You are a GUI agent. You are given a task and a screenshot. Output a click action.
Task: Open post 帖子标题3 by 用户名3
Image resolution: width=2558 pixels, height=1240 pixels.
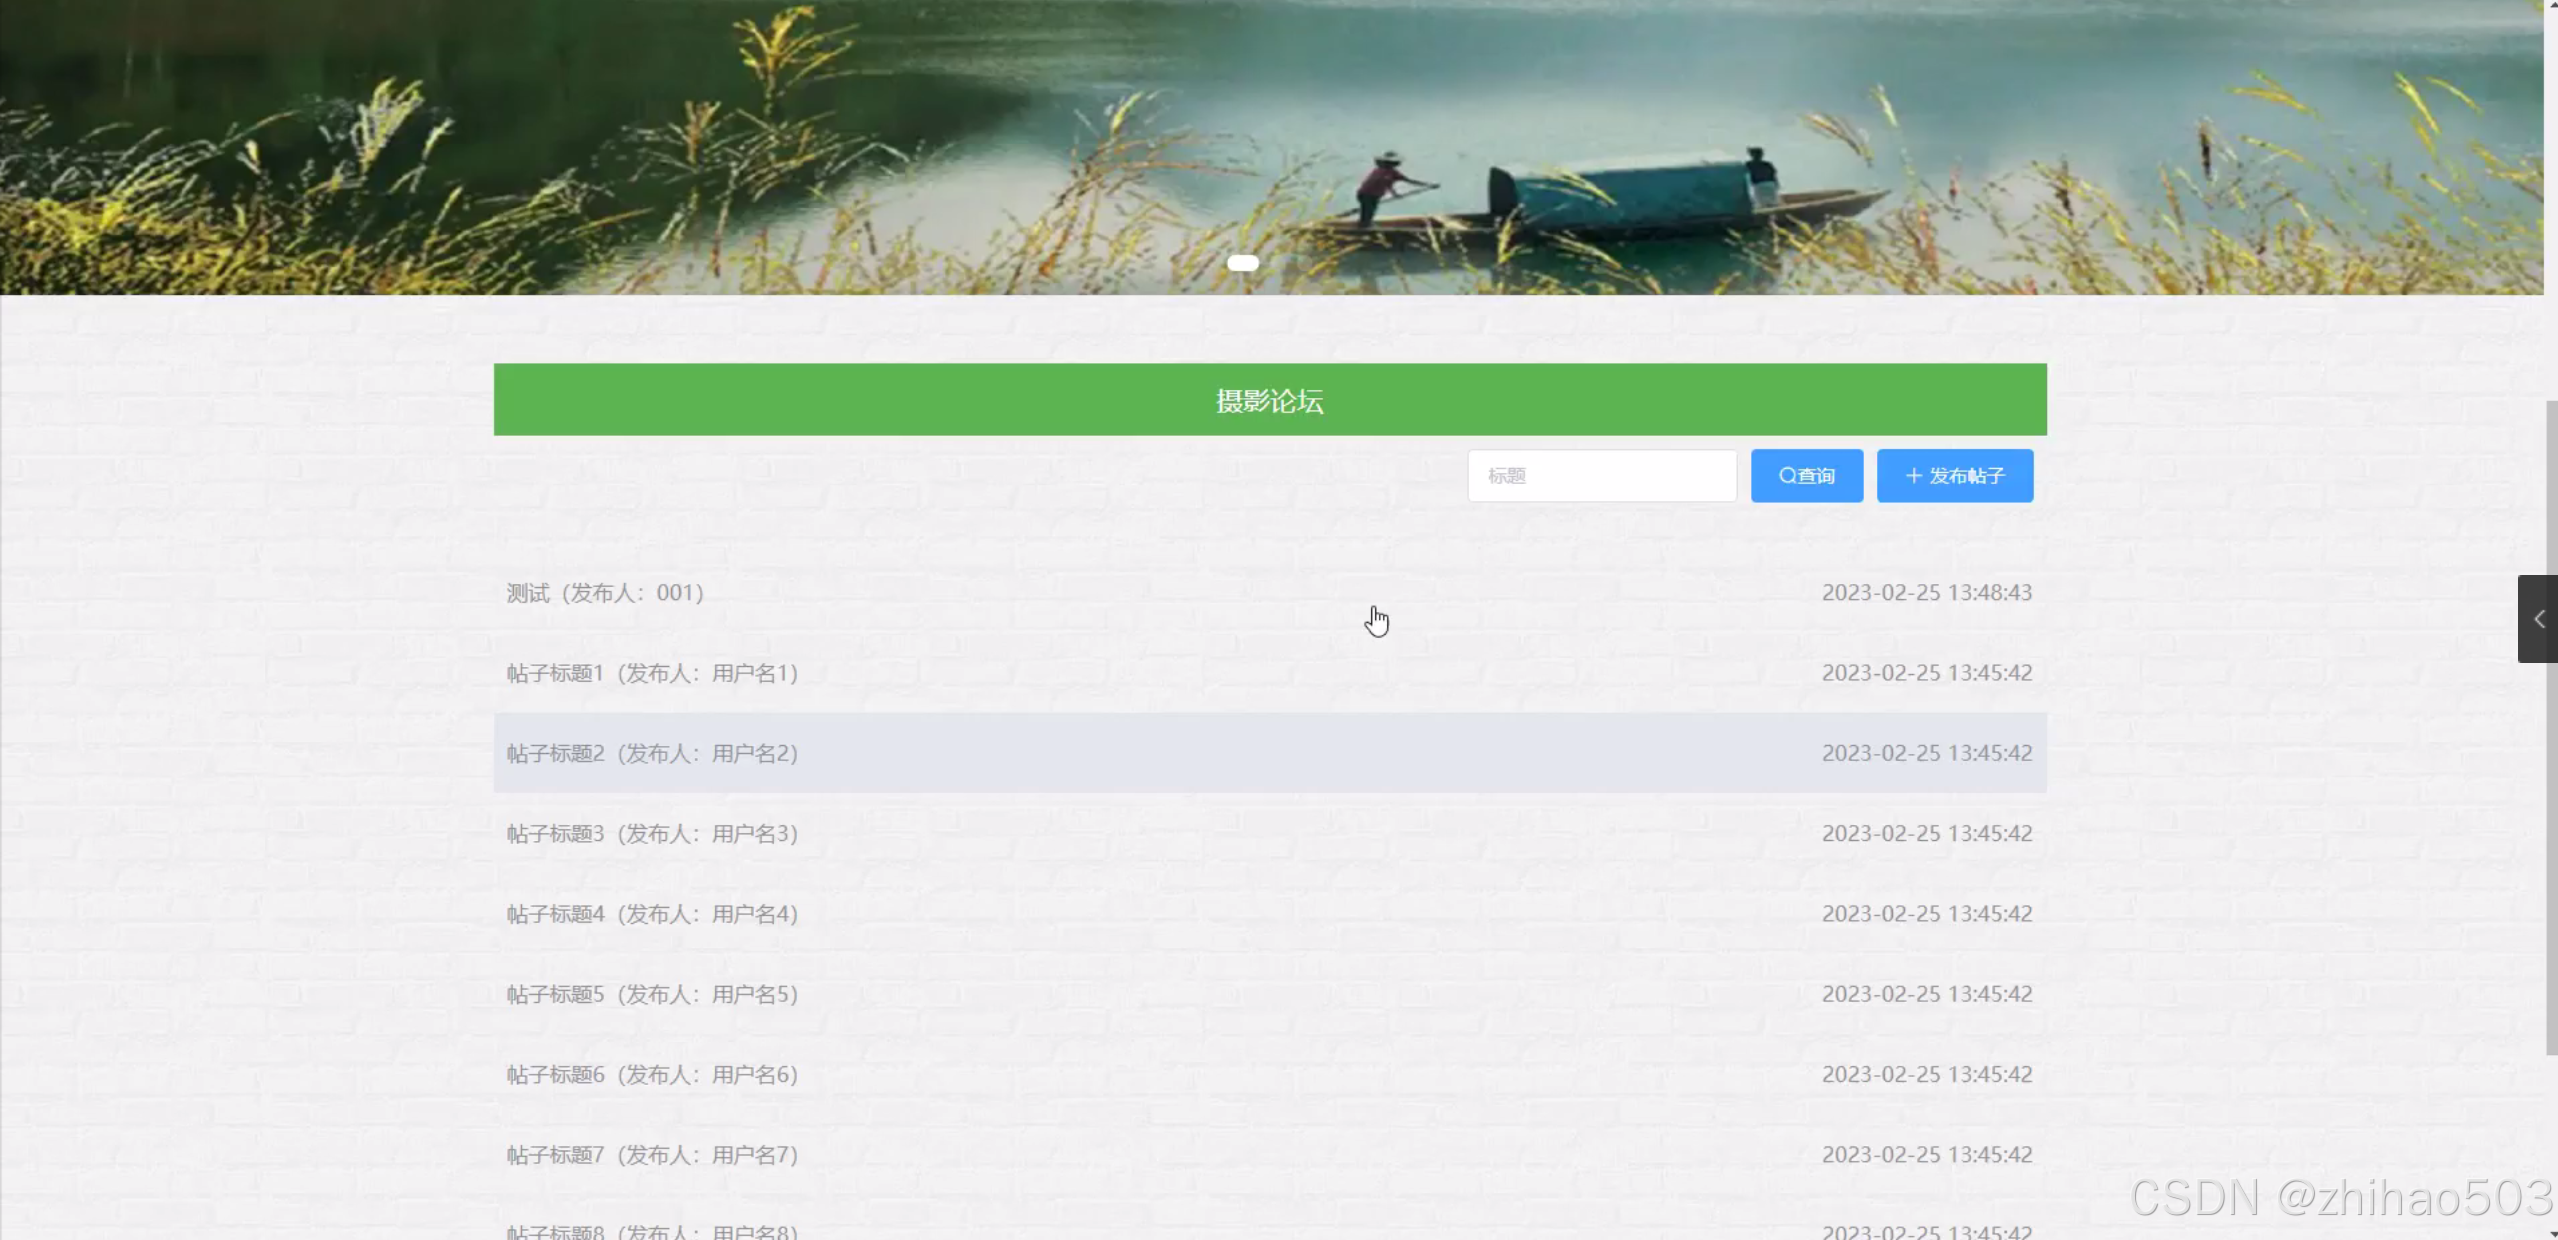(x=652, y=833)
